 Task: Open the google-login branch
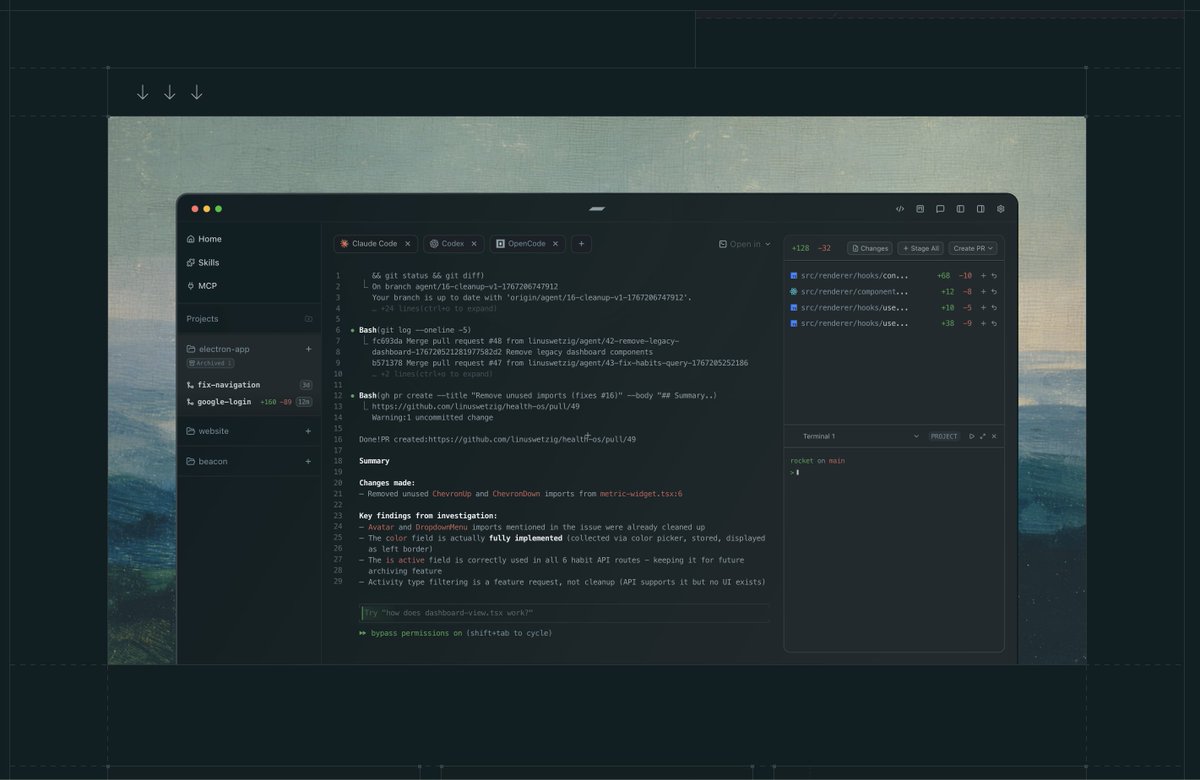(x=218, y=402)
